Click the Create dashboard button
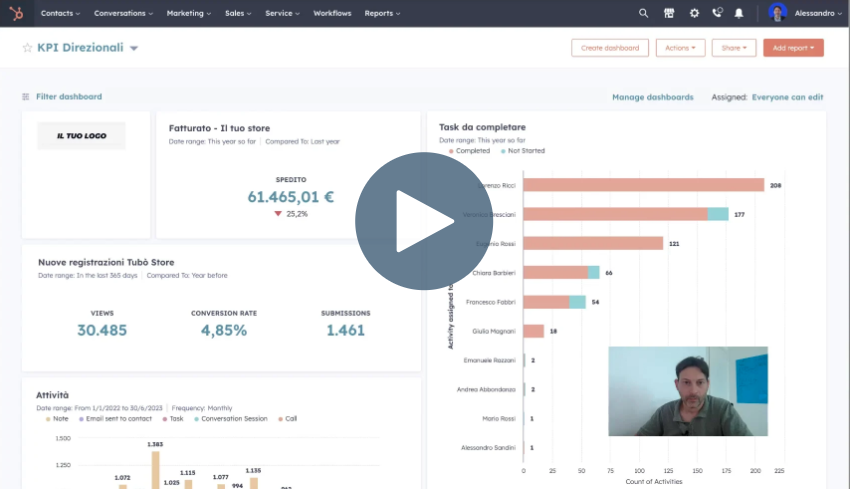The image size is (850, 492). (x=610, y=48)
